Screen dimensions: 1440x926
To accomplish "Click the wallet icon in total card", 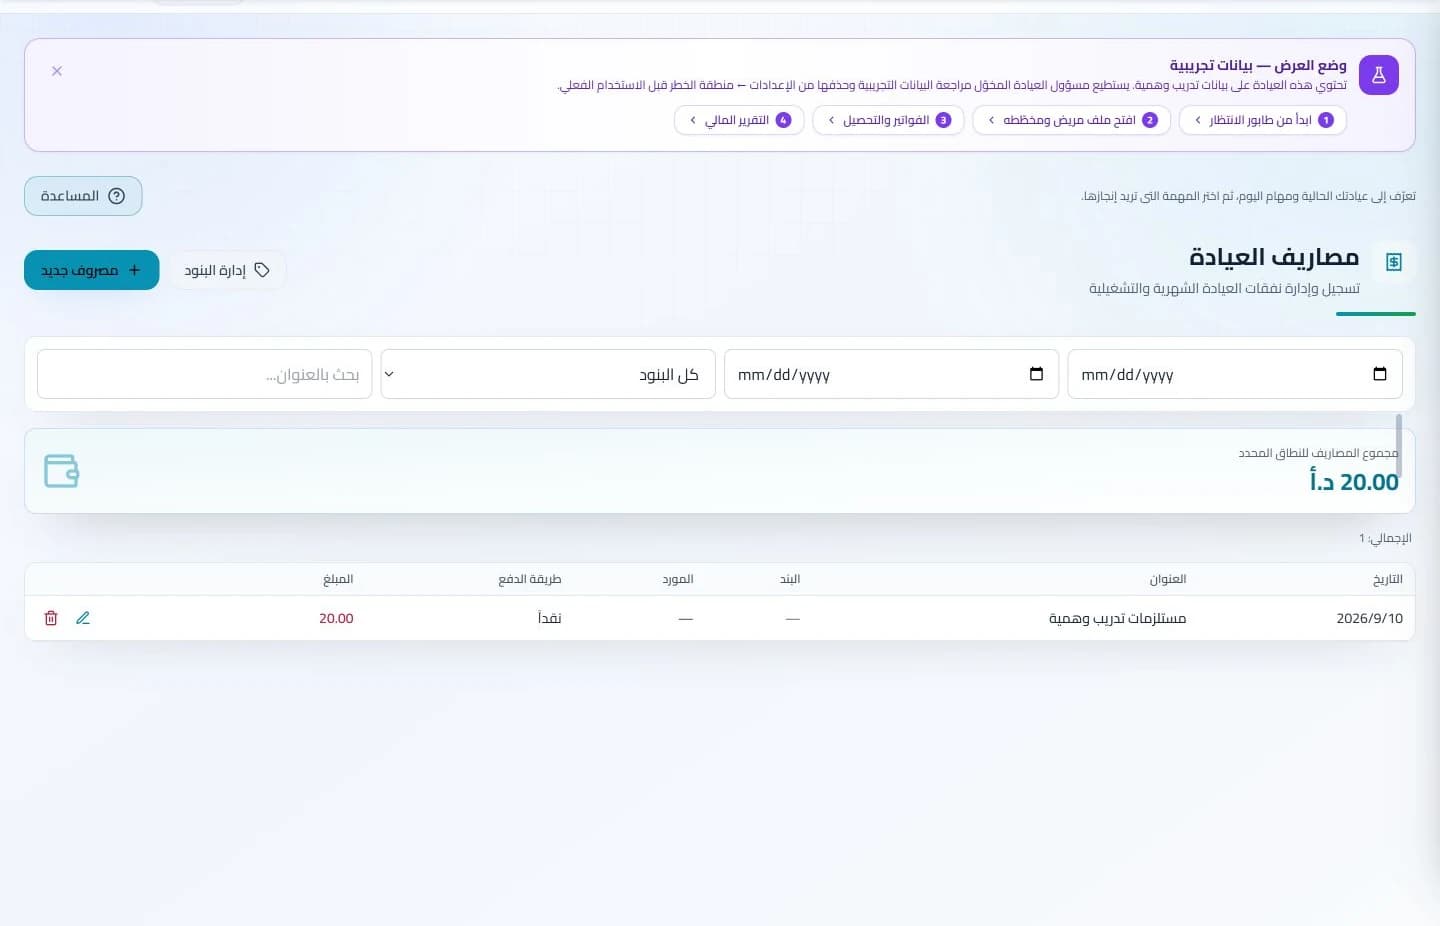I will click(61, 471).
